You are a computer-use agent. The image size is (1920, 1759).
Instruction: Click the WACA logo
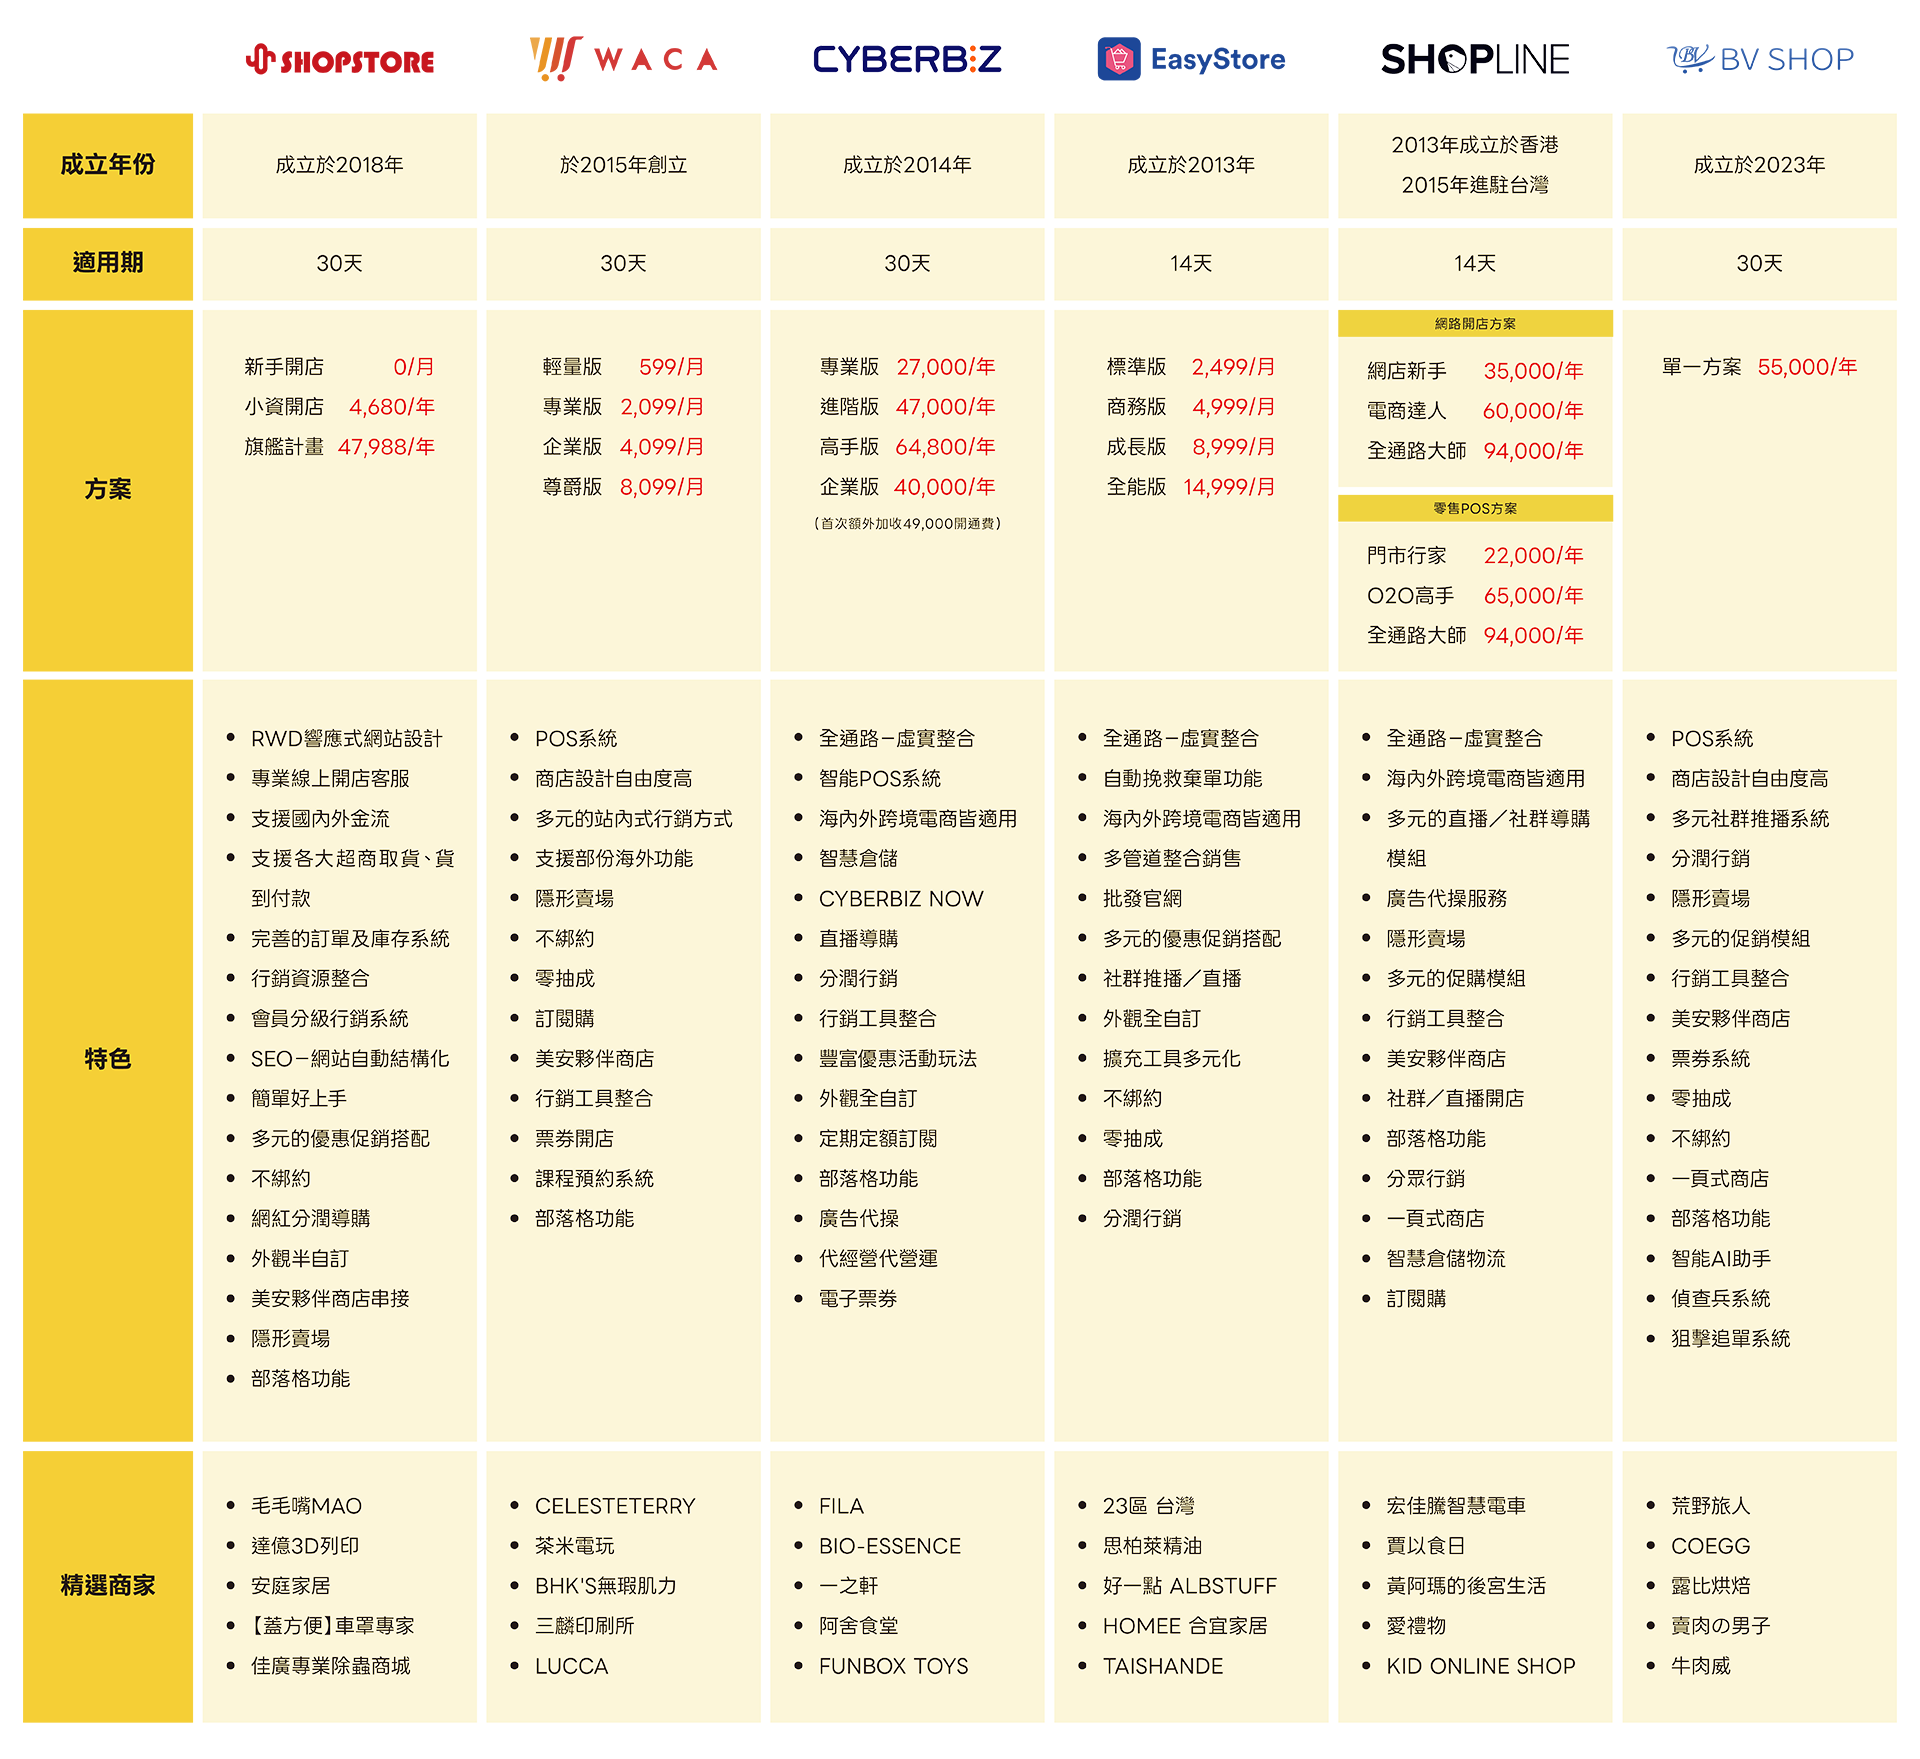pos(624,58)
